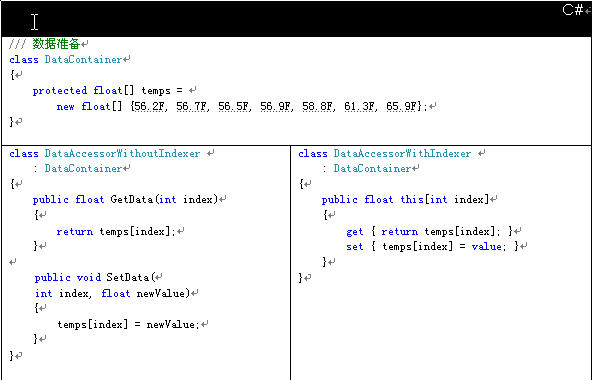The width and height of the screenshot is (593, 380).
Task: Click the black header bar
Action: click(x=296, y=19)
